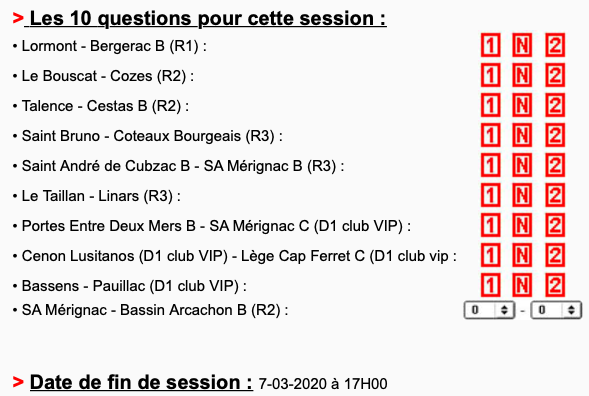
Task: Choose 2 for Talence - Cestas B
Action: (x=555, y=105)
